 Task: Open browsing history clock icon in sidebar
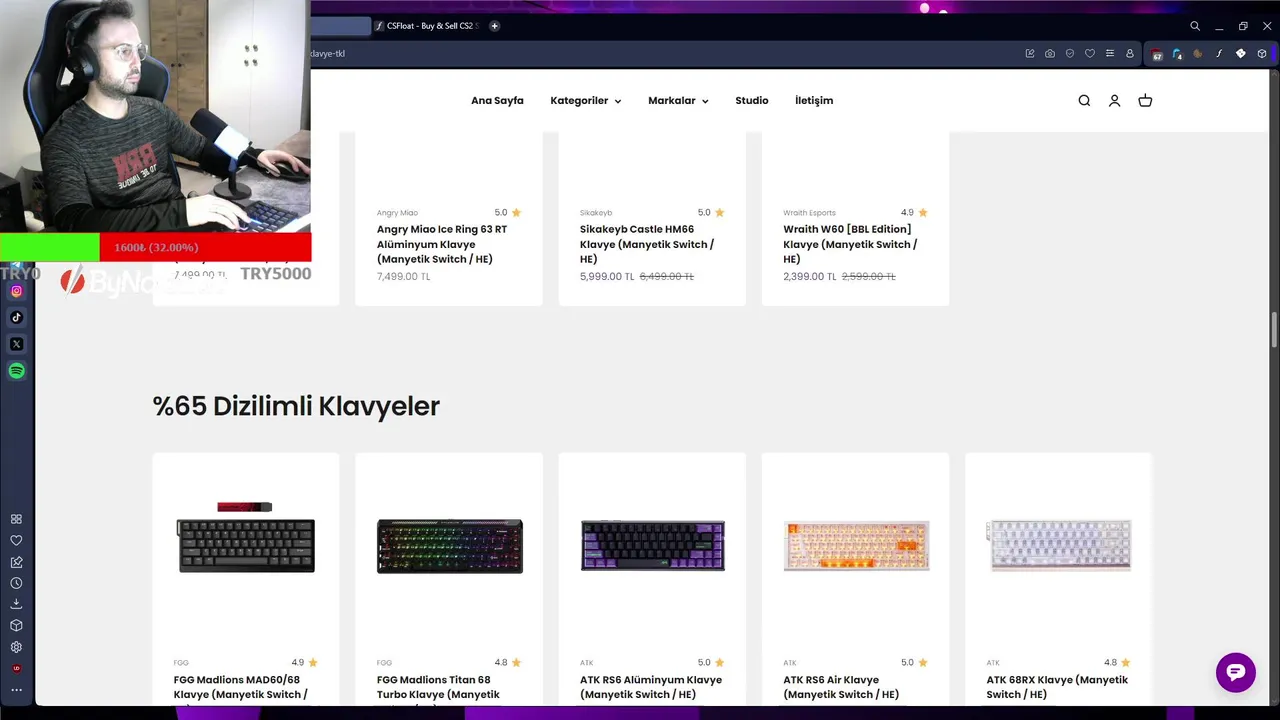click(16, 583)
